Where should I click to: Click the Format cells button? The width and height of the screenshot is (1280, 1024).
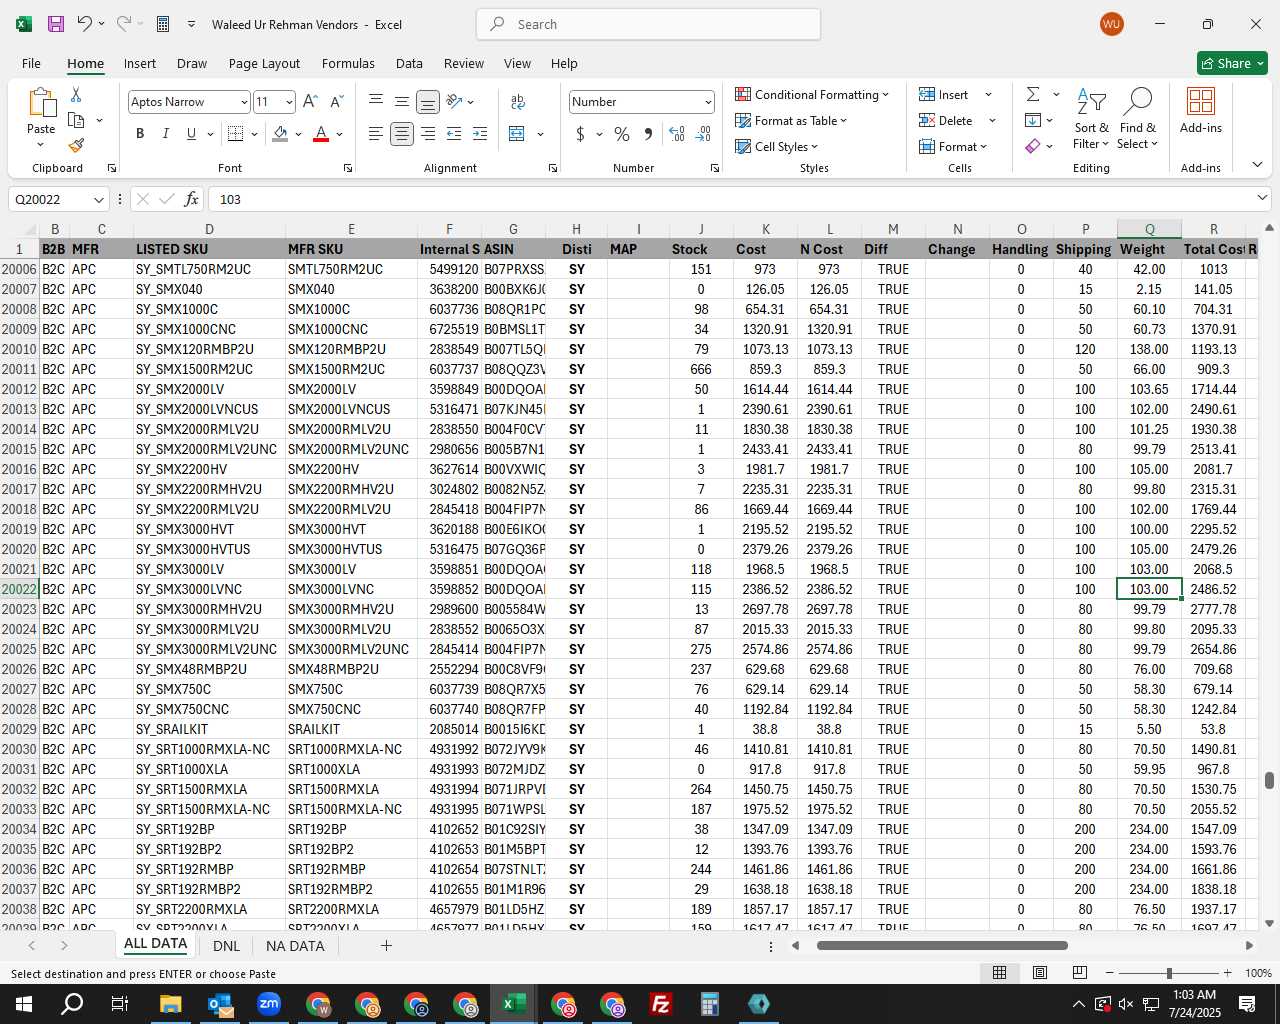click(952, 146)
